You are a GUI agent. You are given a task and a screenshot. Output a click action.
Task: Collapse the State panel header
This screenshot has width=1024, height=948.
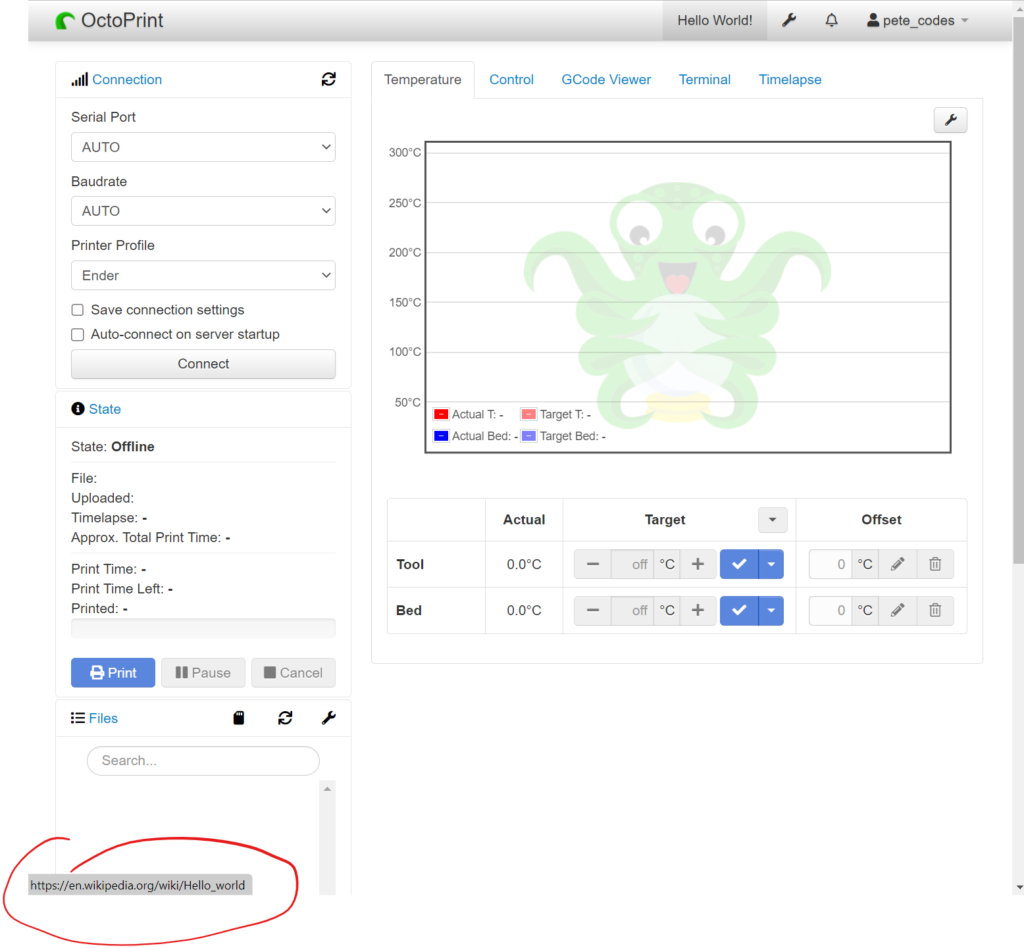coord(104,409)
